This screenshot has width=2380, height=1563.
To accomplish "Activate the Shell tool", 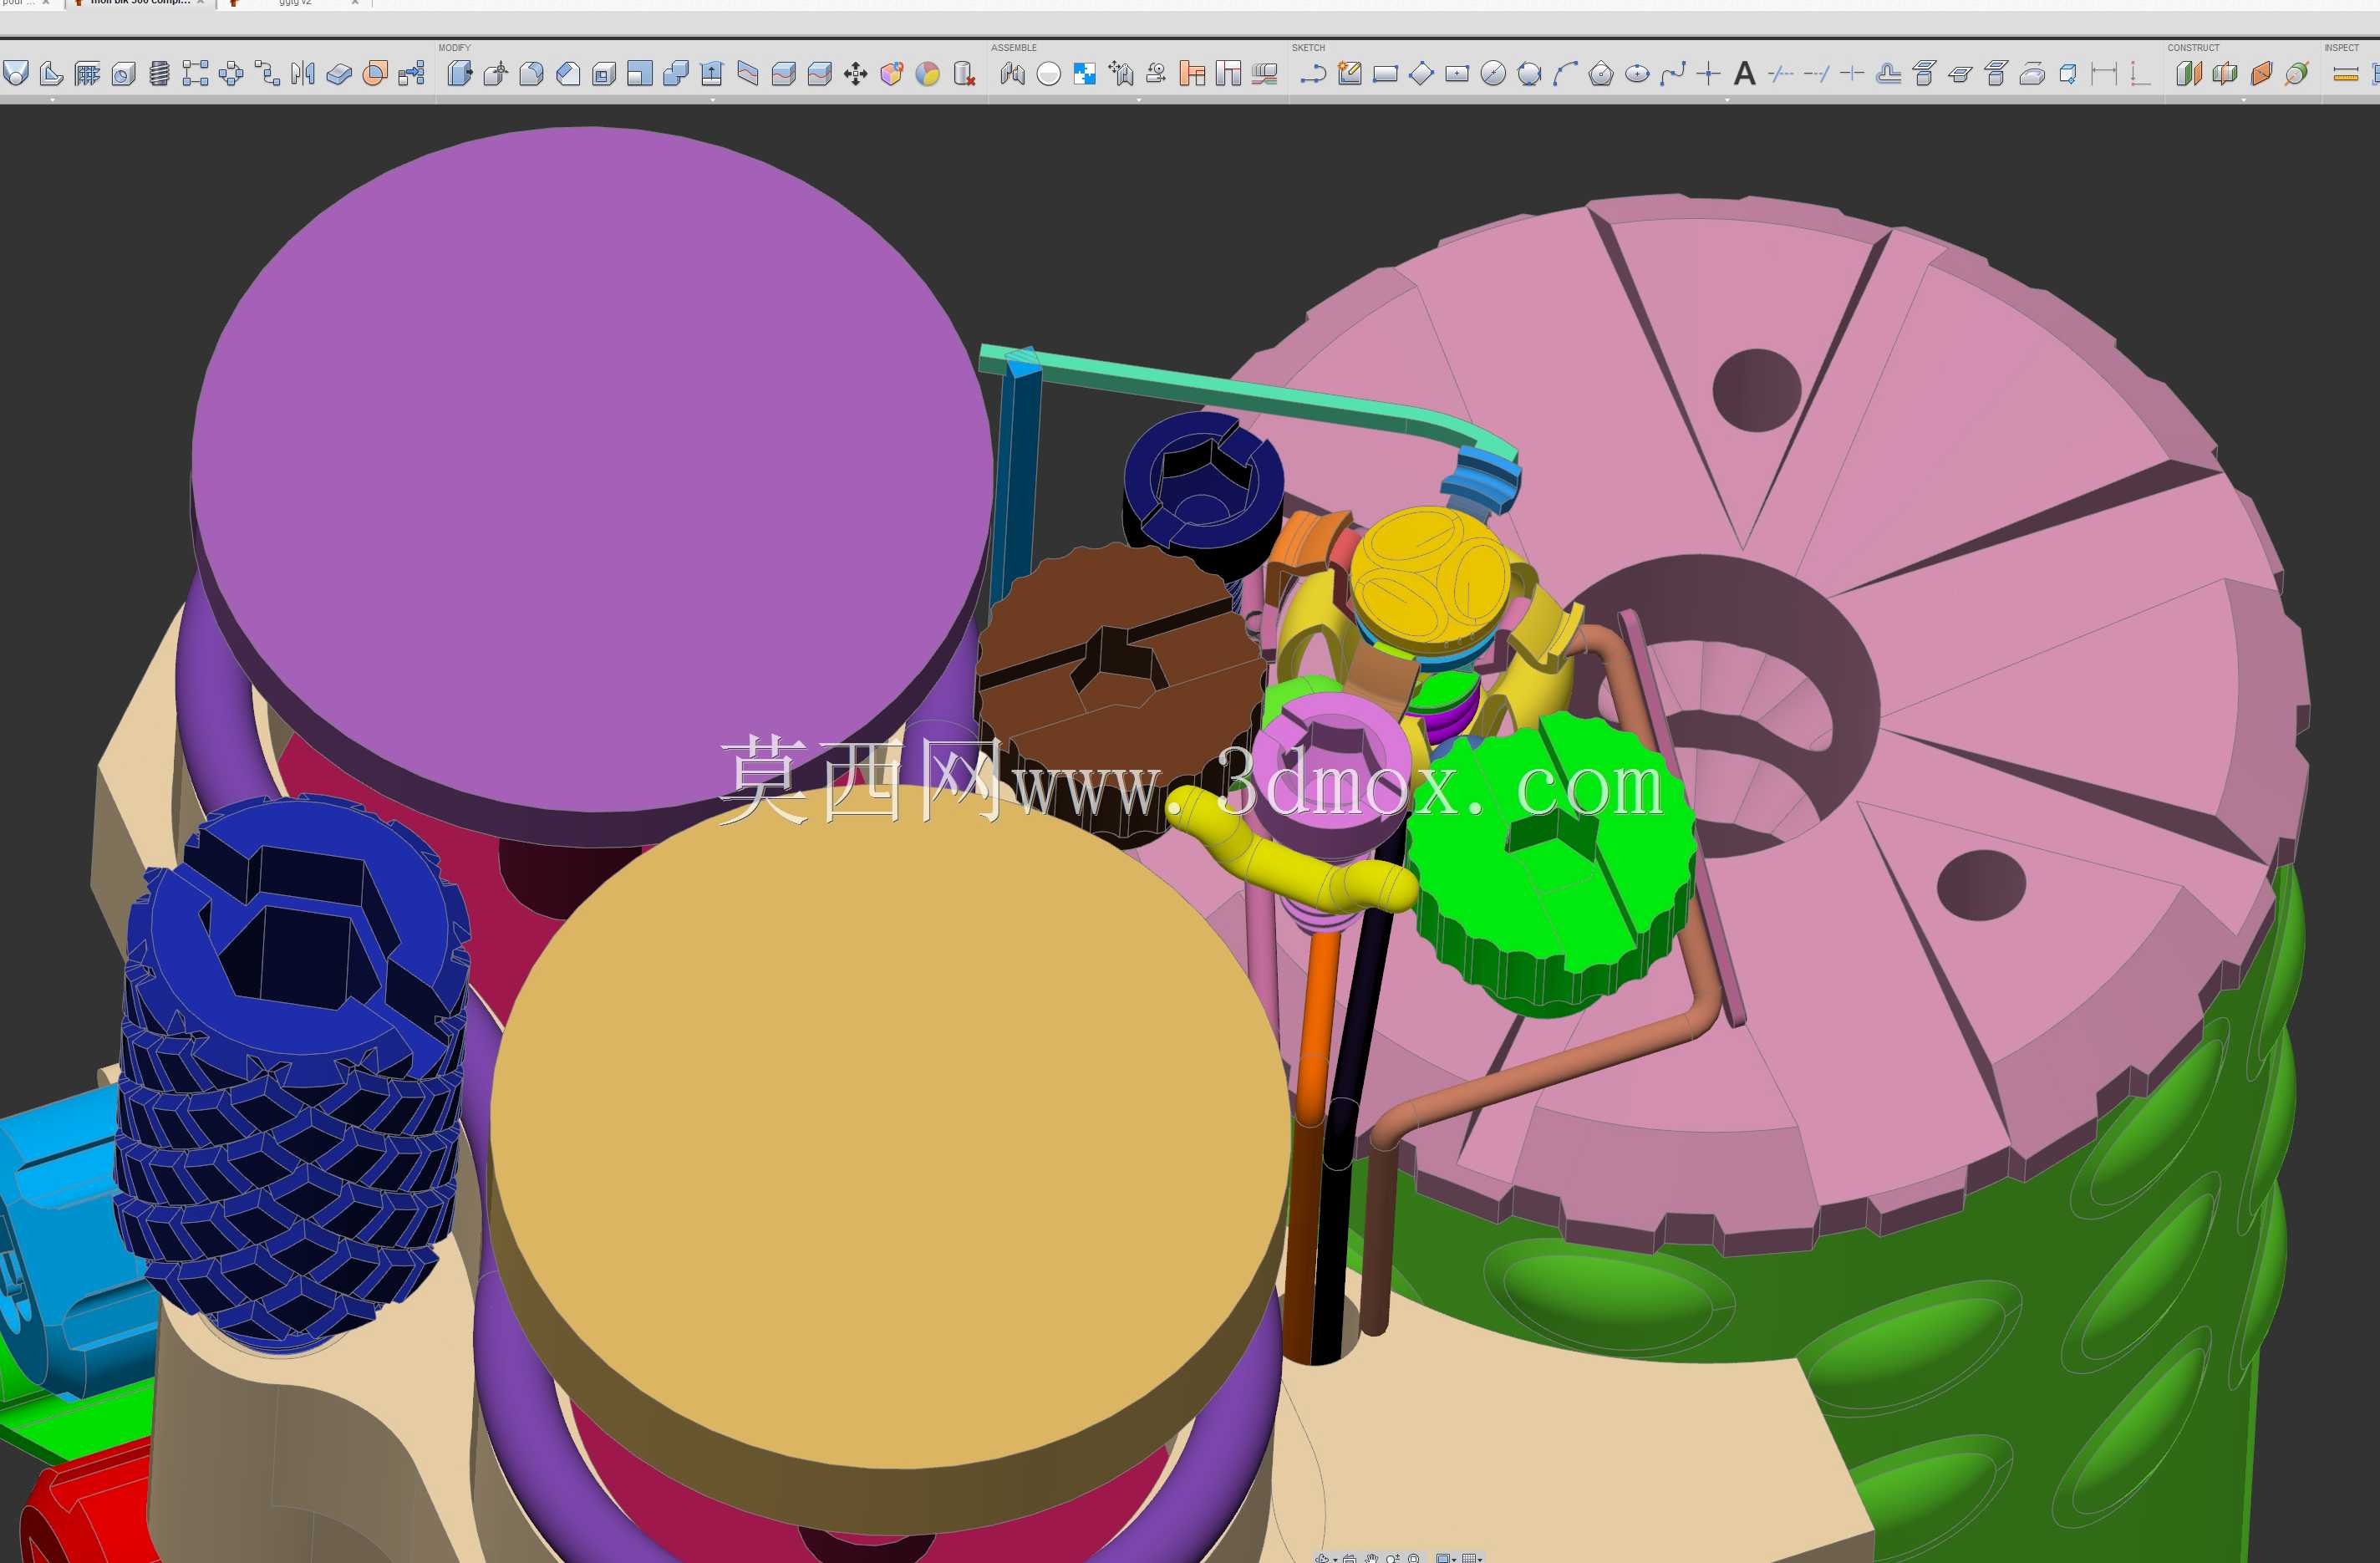I will click(604, 73).
